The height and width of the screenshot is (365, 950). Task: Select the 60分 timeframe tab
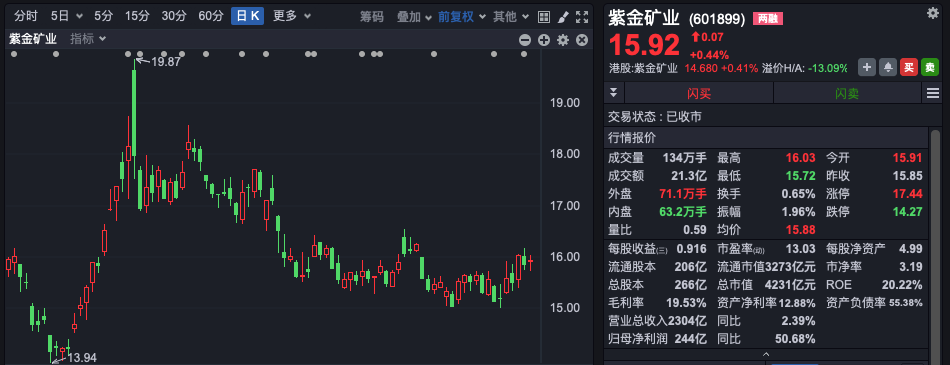[211, 16]
